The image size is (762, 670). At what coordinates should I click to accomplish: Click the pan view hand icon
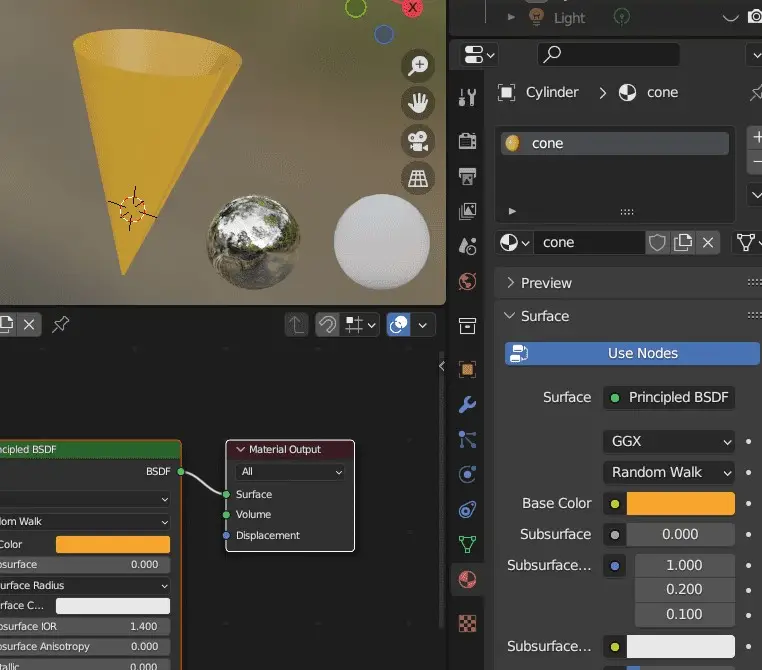point(418,103)
